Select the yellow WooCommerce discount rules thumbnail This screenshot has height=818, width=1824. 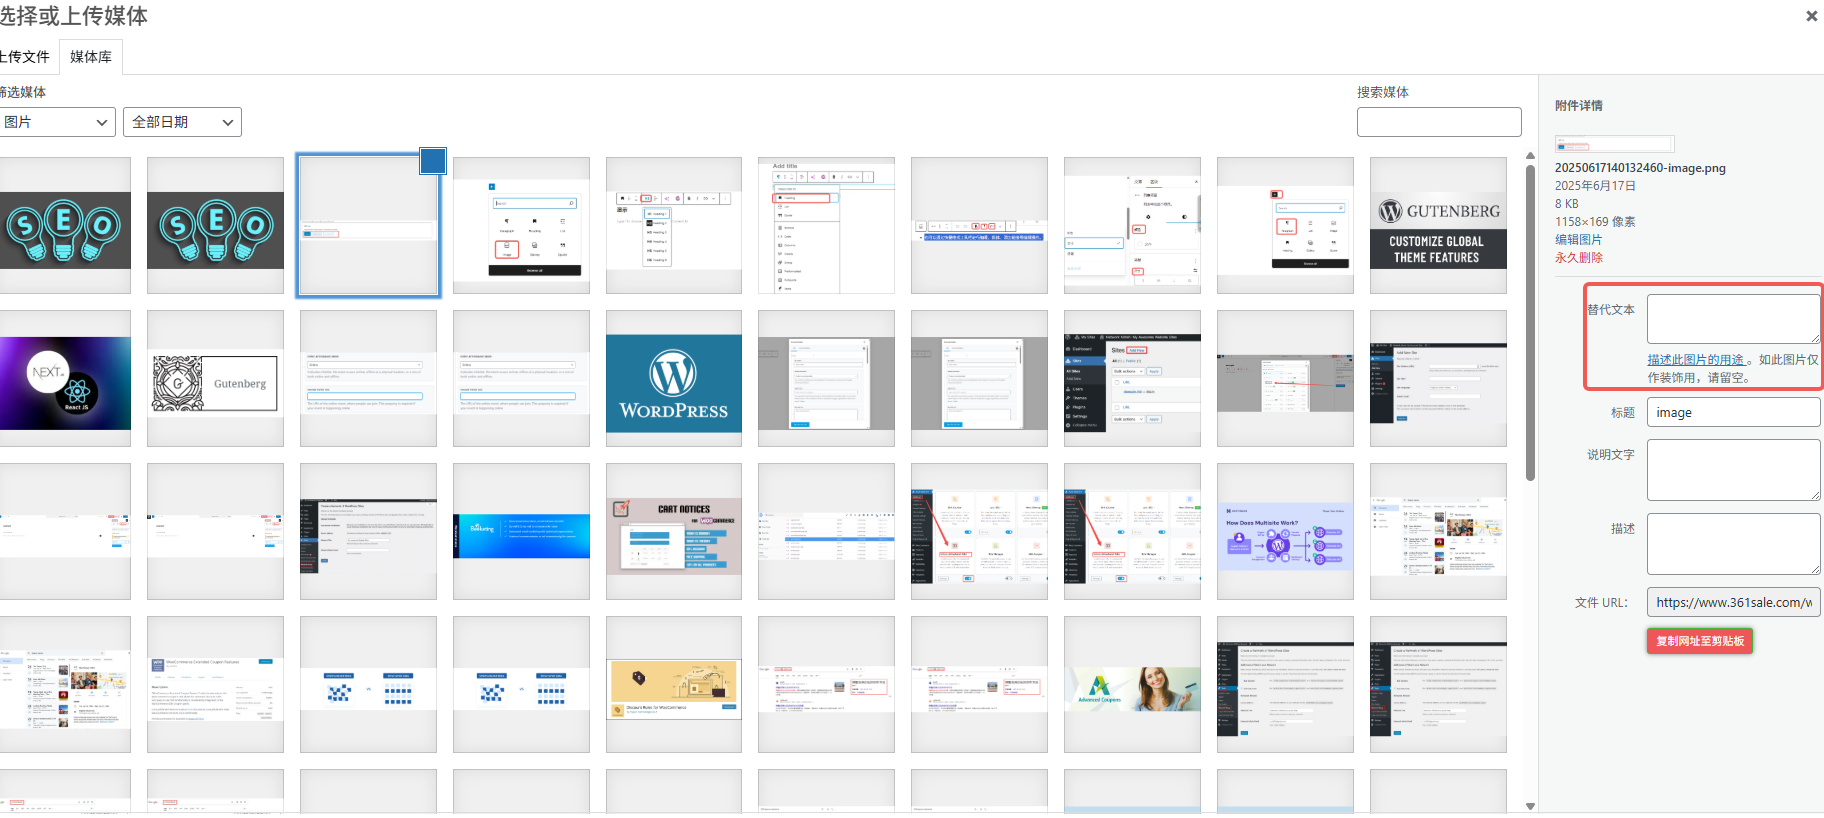click(x=674, y=684)
